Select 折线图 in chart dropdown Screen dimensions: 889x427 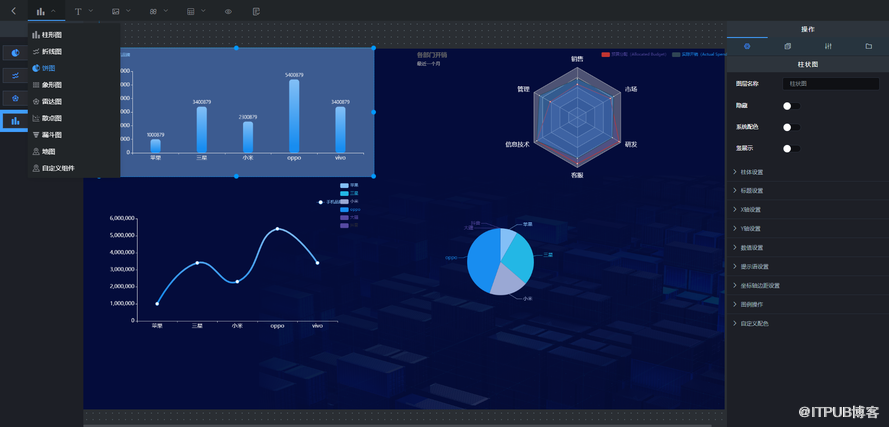(x=52, y=51)
